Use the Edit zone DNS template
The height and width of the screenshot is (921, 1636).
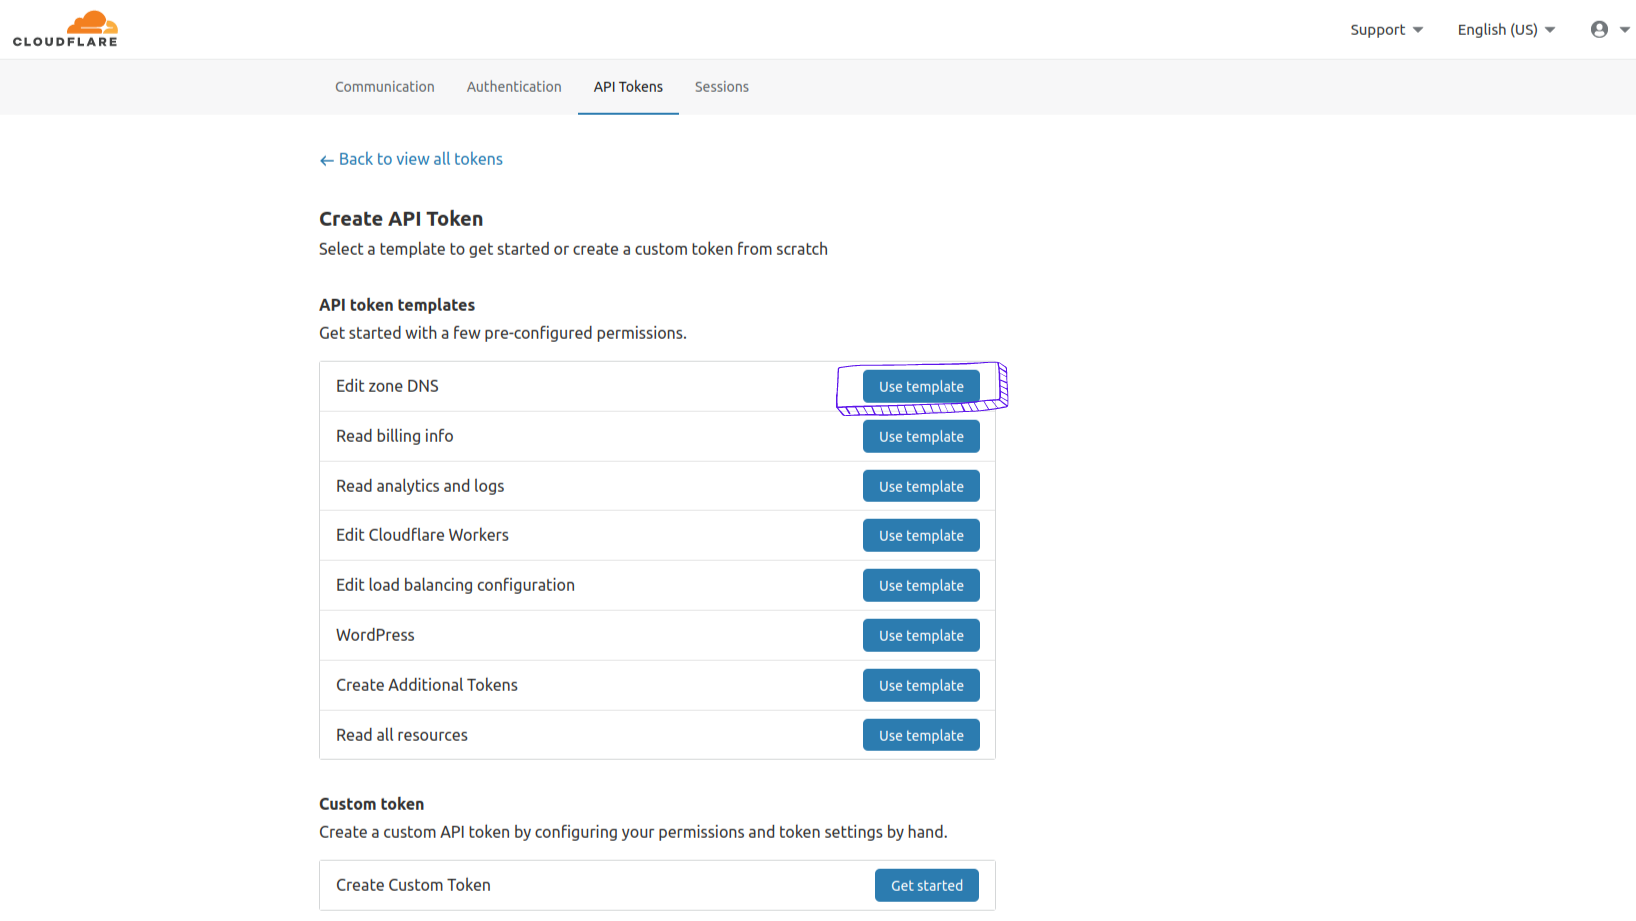click(920, 386)
